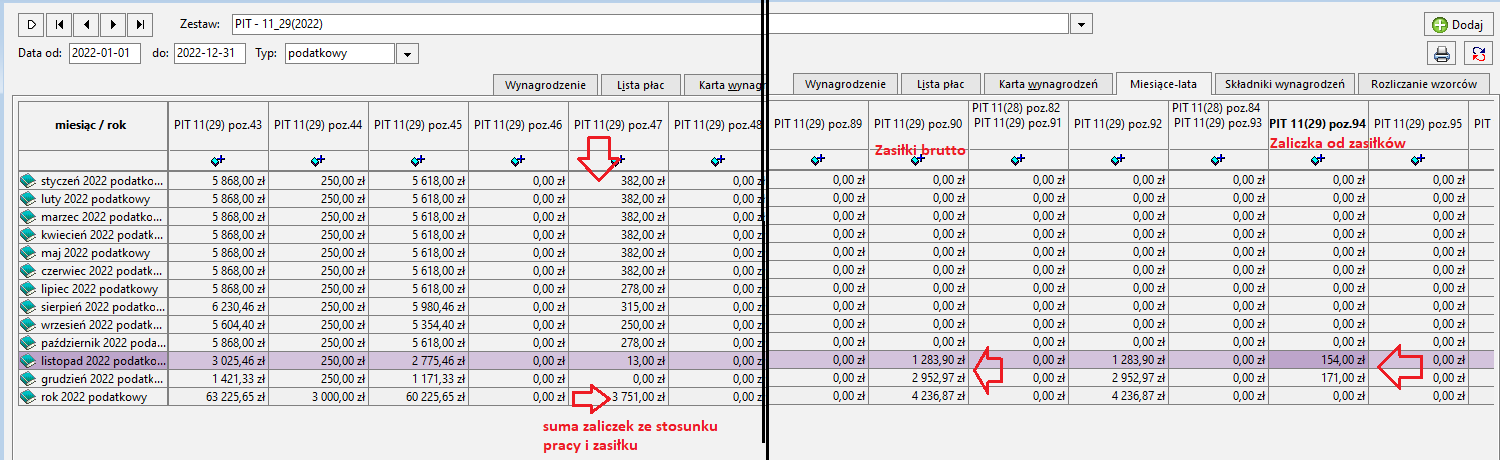This screenshot has width=1500, height=460.
Task: Click the cell 5 354,40 zł
Action: (418, 324)
